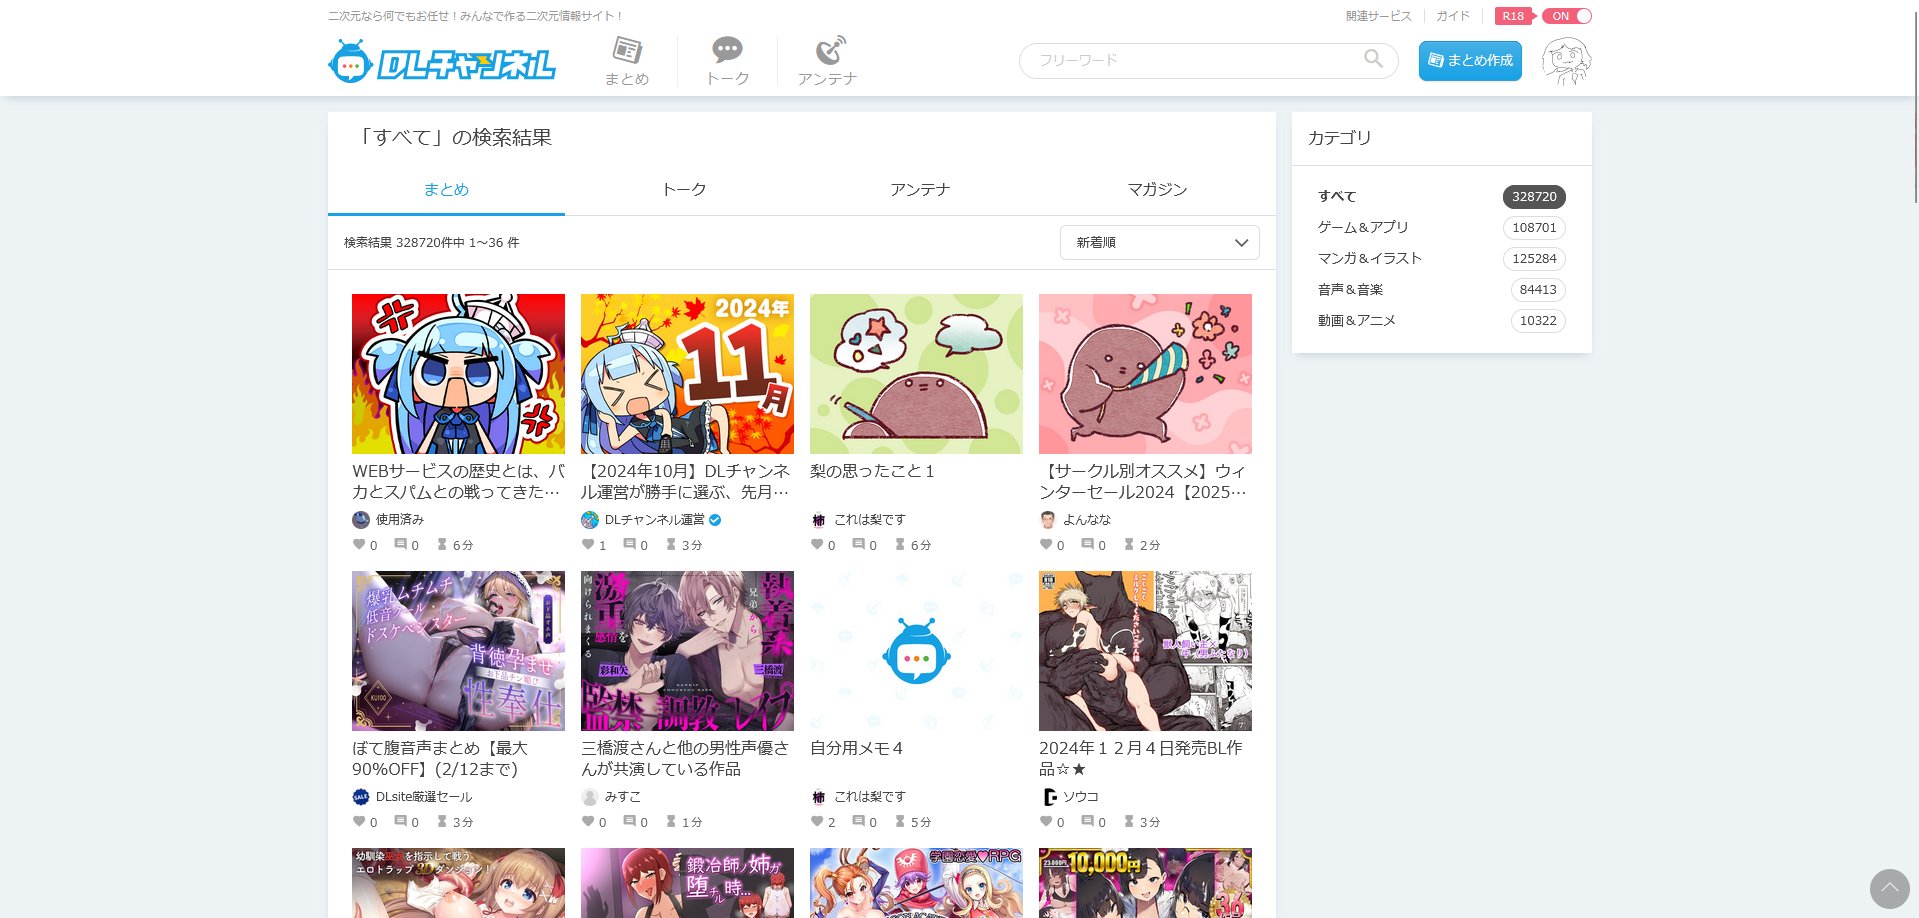The image size is (1919, 918).
Task: Open ぼて腹音声まとめ article title
Action: (x=440, y=759)
